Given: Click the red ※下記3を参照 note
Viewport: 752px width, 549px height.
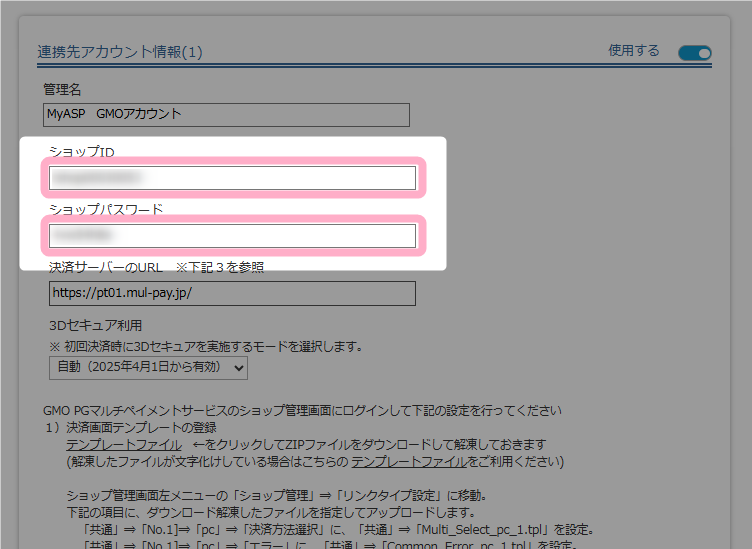Looking at the screenshot, I should click(x=220, y=267).
